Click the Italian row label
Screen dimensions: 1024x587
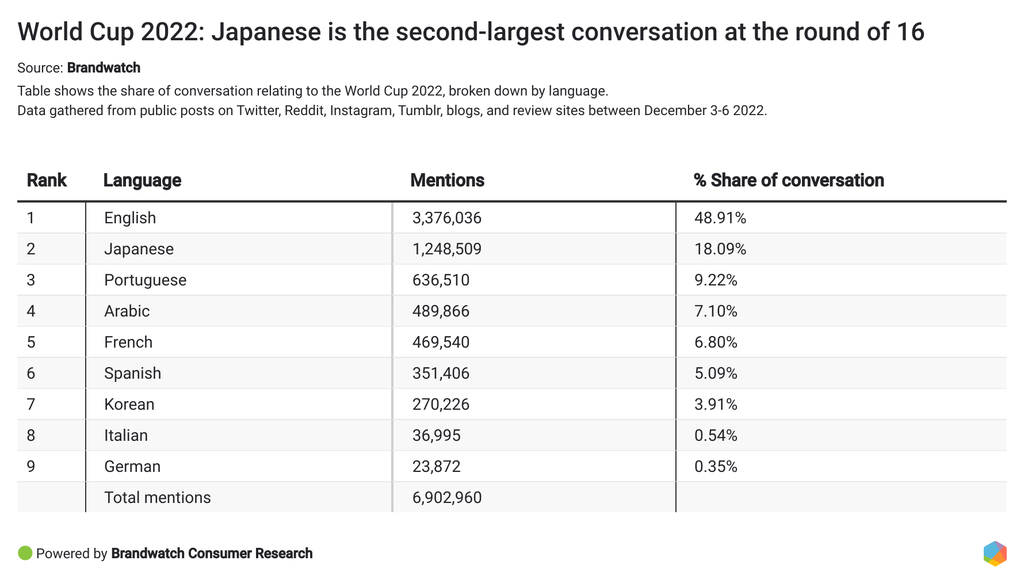[126, 435]
